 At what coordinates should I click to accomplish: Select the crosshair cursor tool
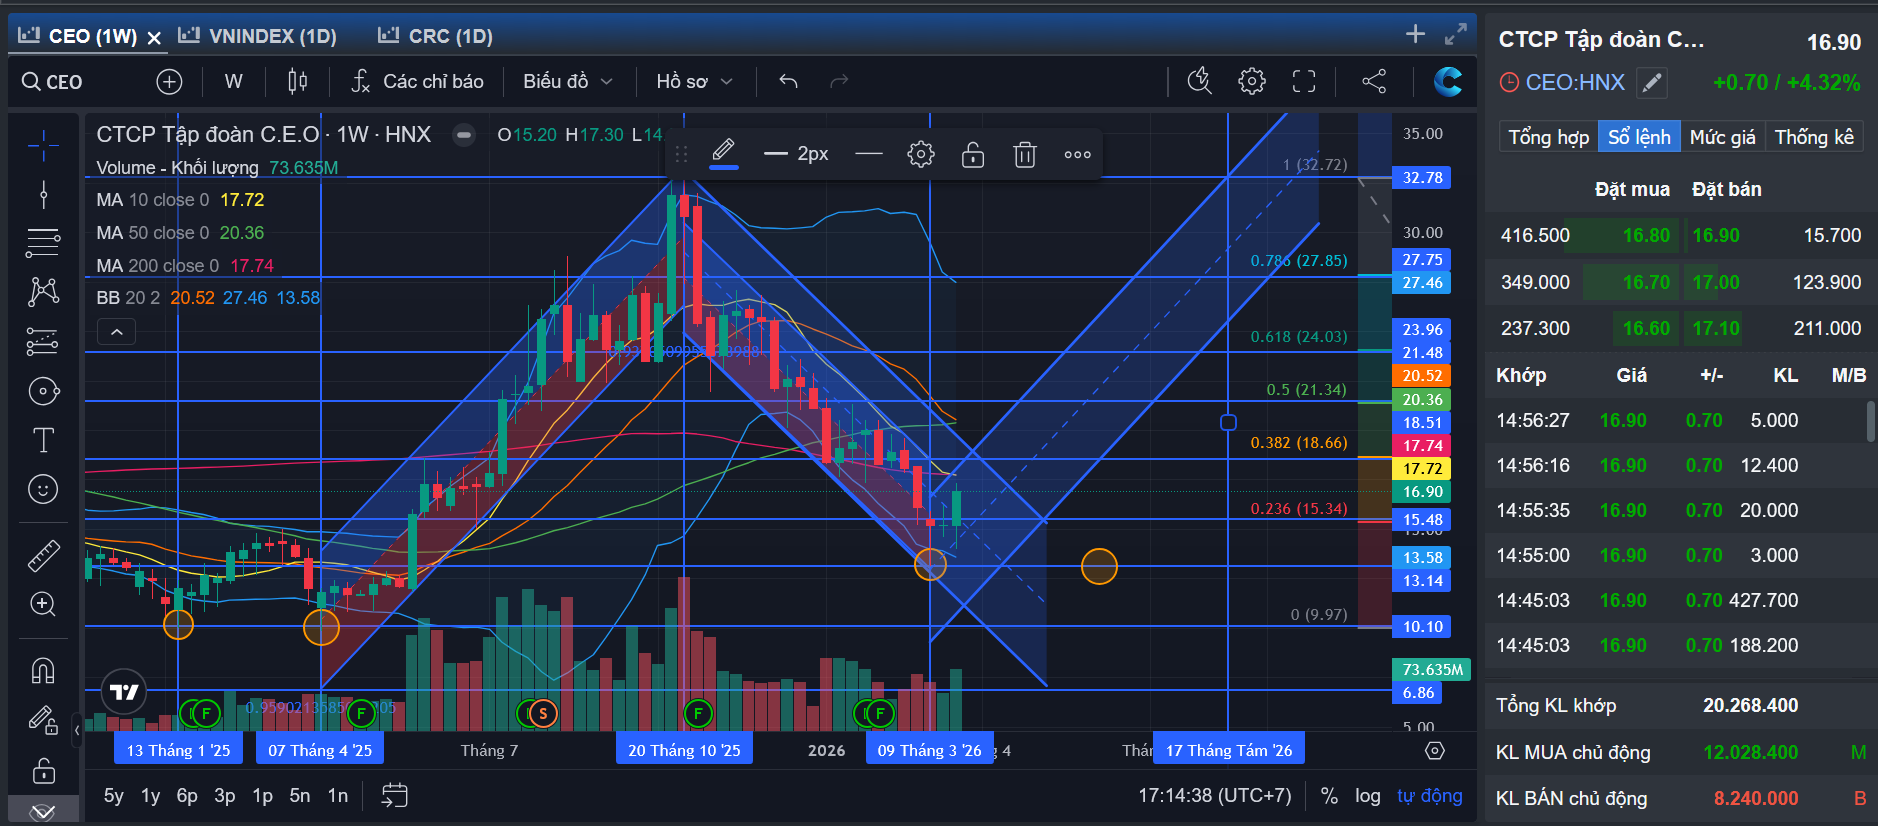43,146
